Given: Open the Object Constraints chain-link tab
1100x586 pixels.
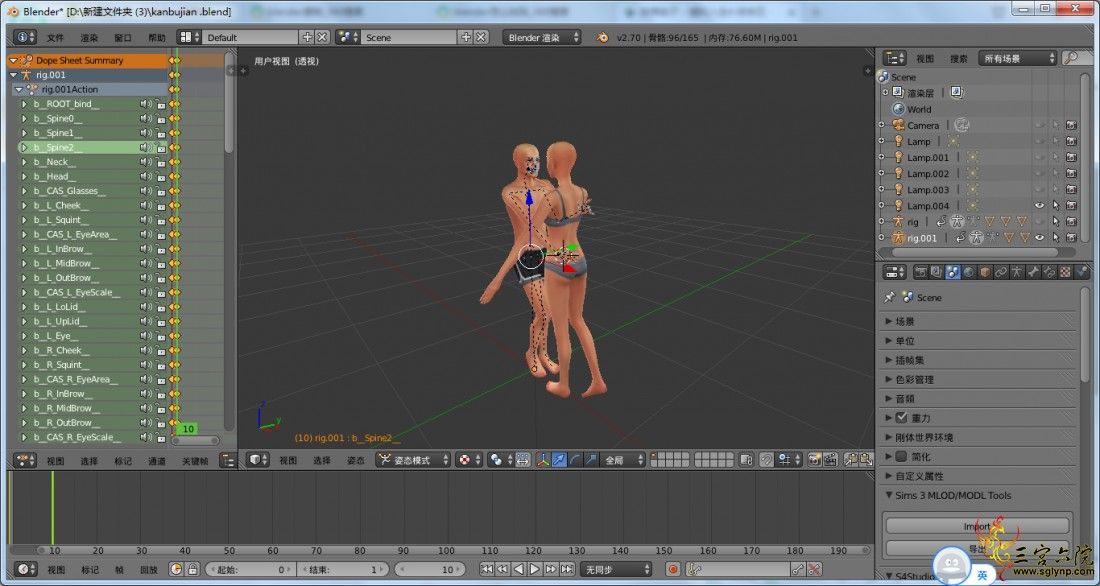Looking at the screenshot, I should pos(1001,272).
